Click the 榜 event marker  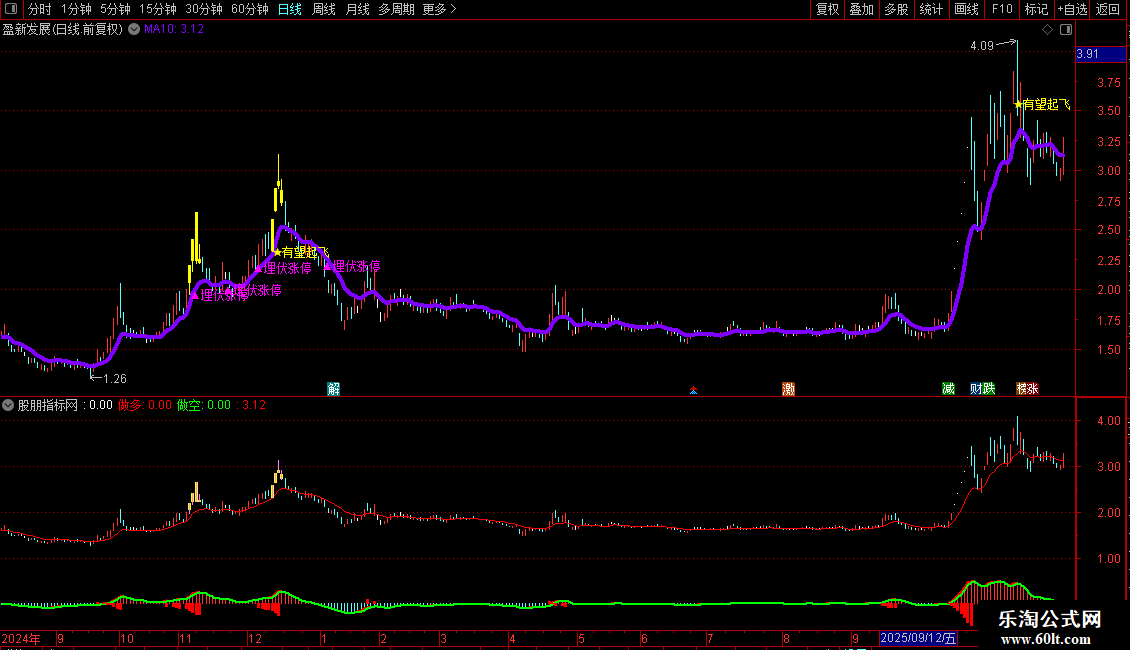1022,388
